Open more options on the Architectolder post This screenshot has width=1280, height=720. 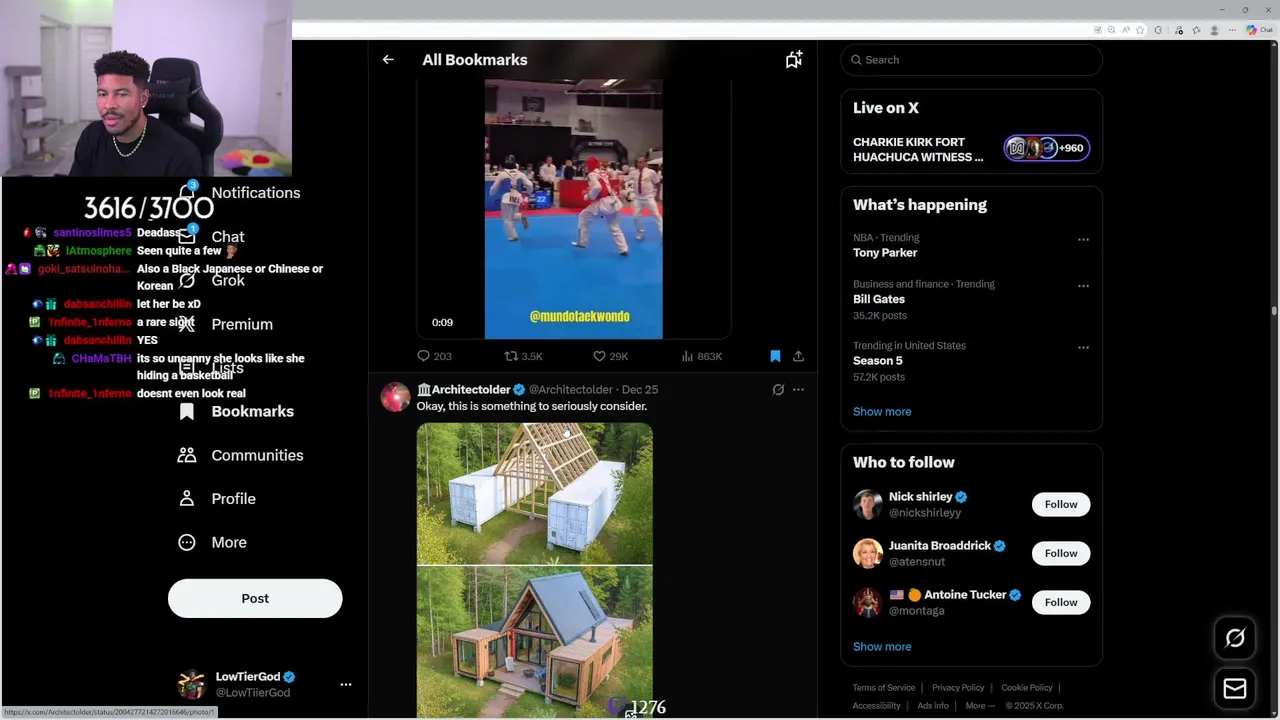[x=798, y=390]
